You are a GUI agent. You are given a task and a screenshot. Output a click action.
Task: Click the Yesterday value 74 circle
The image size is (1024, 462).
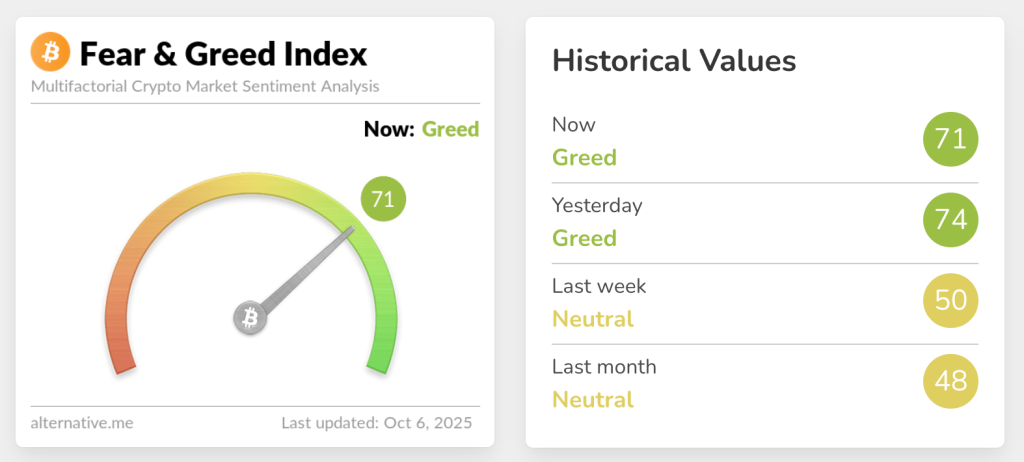pos(950,220)
